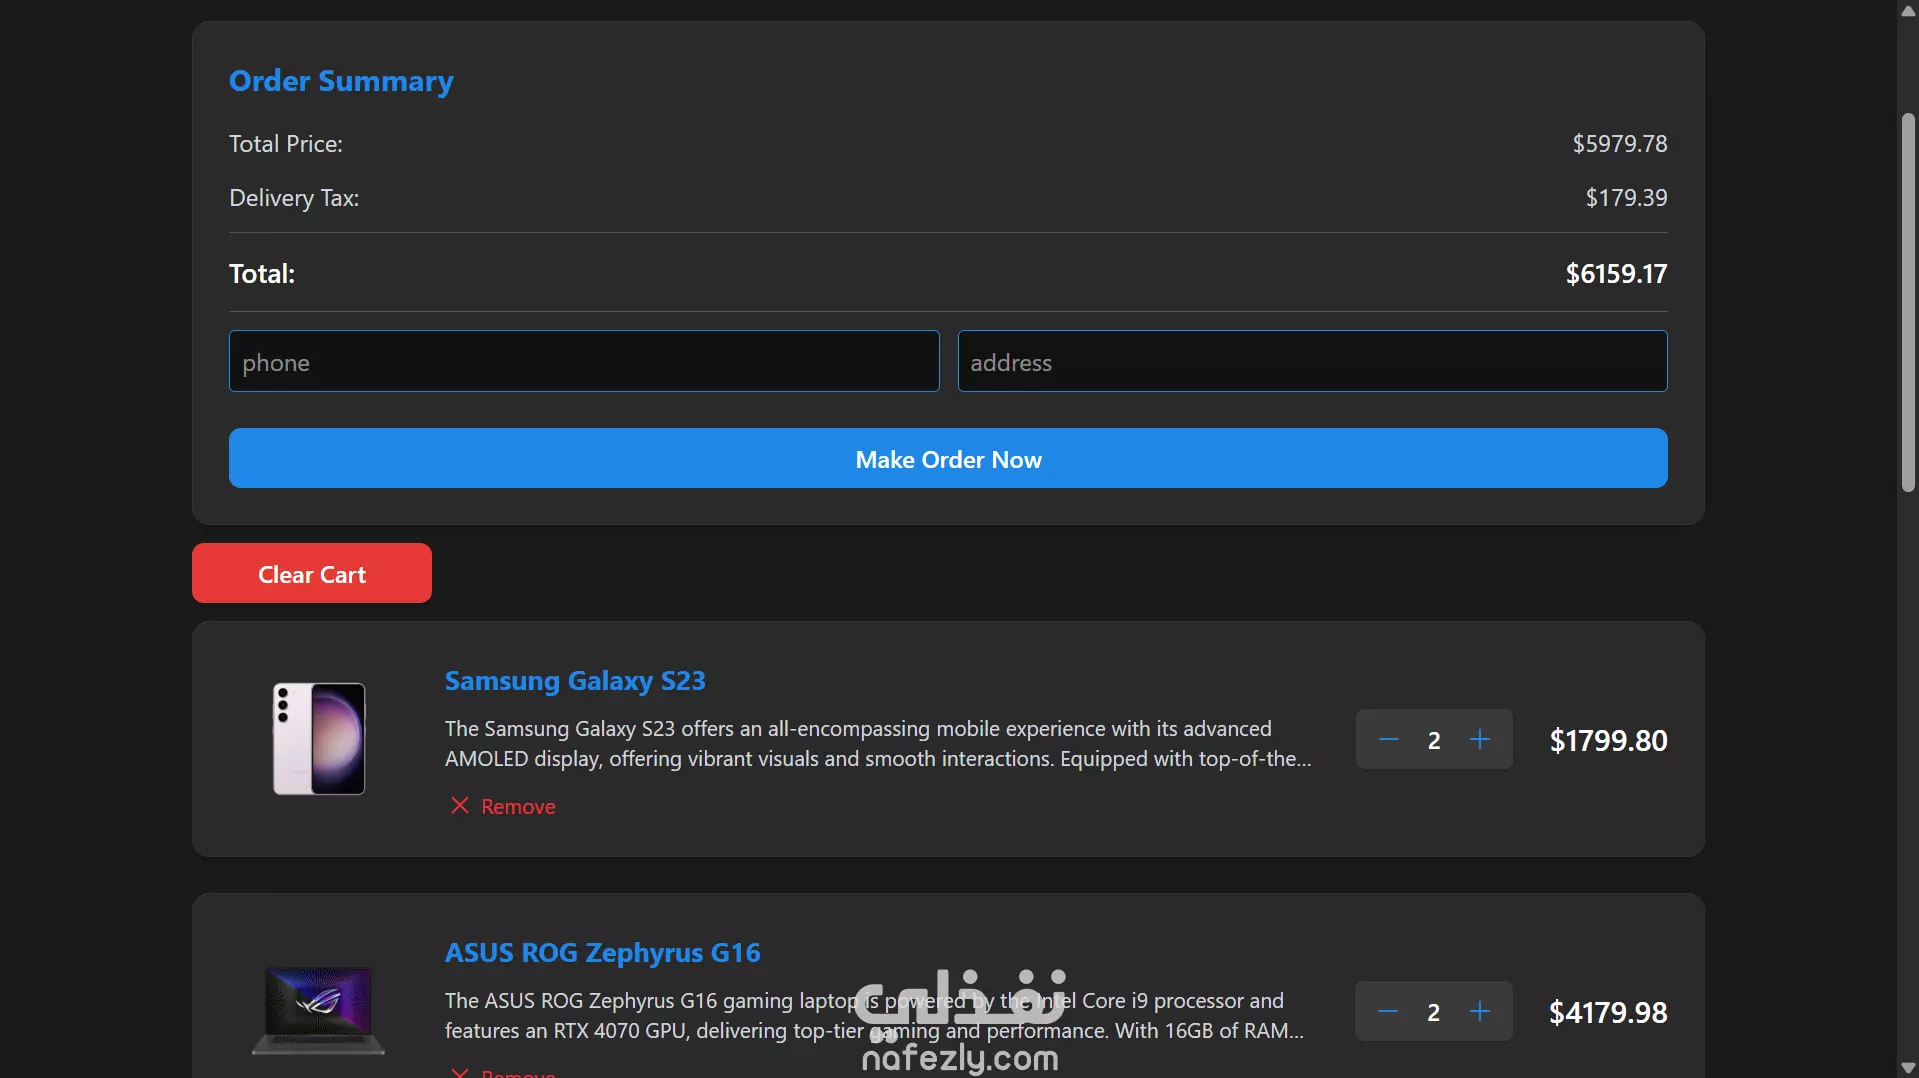Remove Samsung Galaxy S23 via Remove link
Screen dimensions: 1919x1078
(x=518, y=807)
